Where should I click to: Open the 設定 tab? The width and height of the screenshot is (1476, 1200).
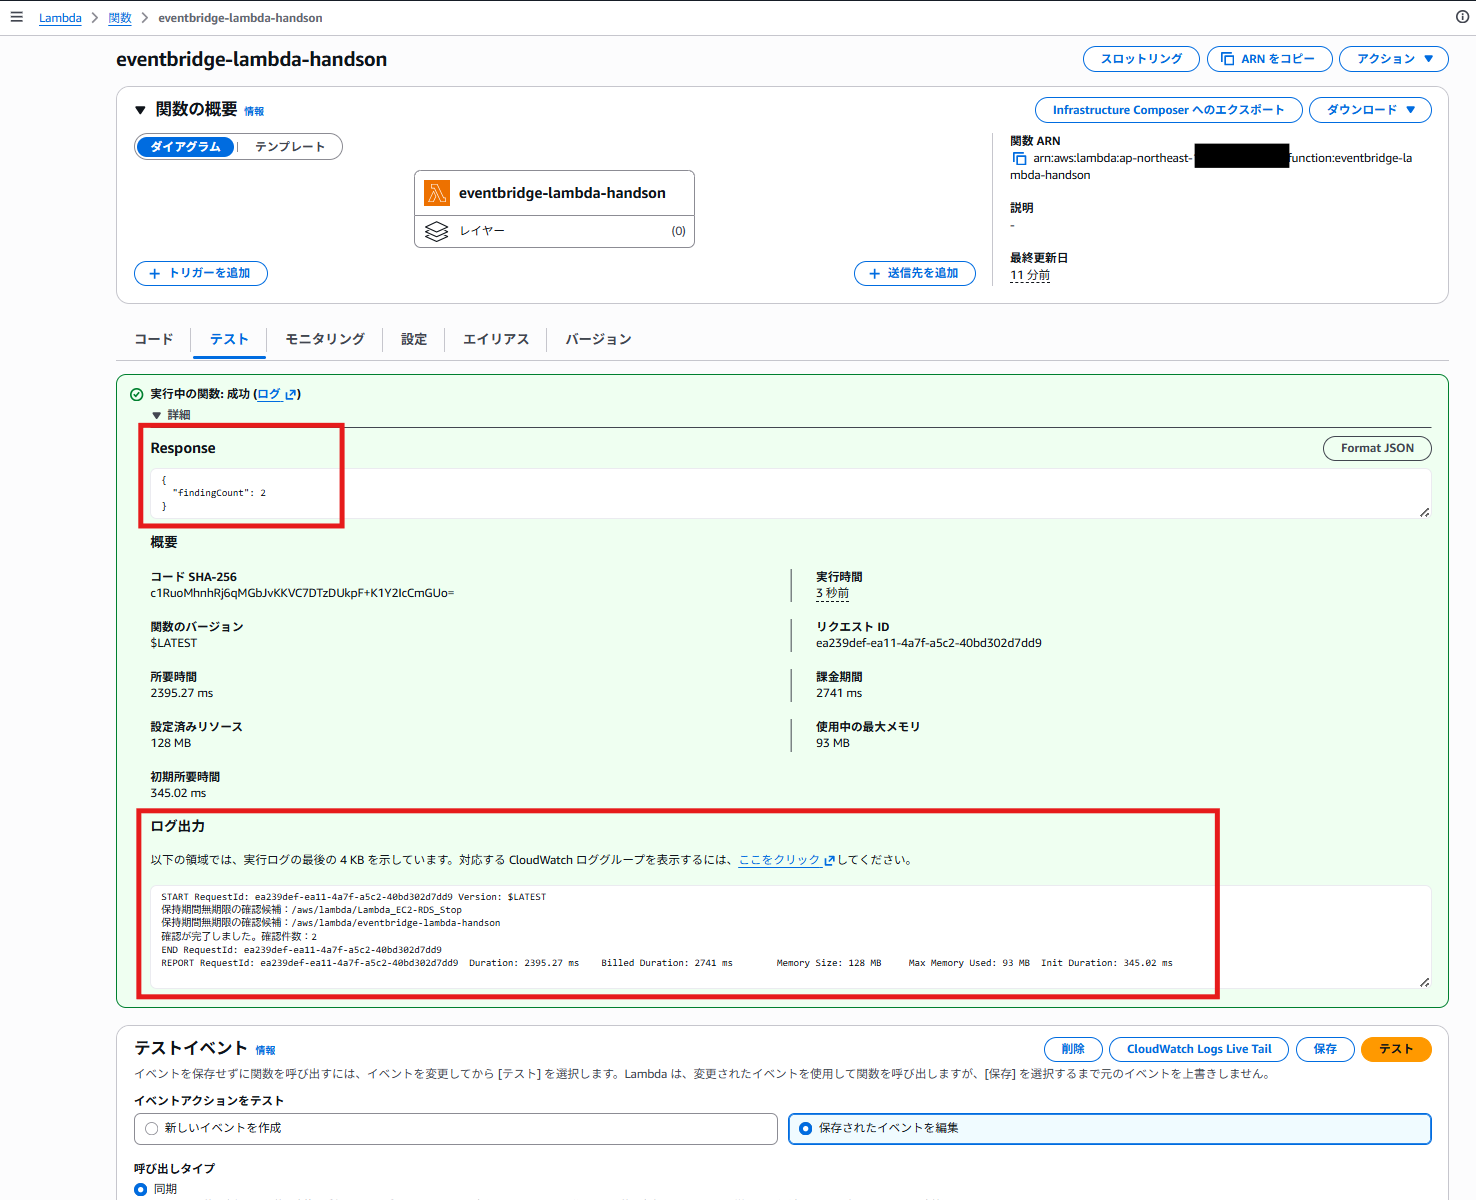pyautogui.click(x=414, y=339)
